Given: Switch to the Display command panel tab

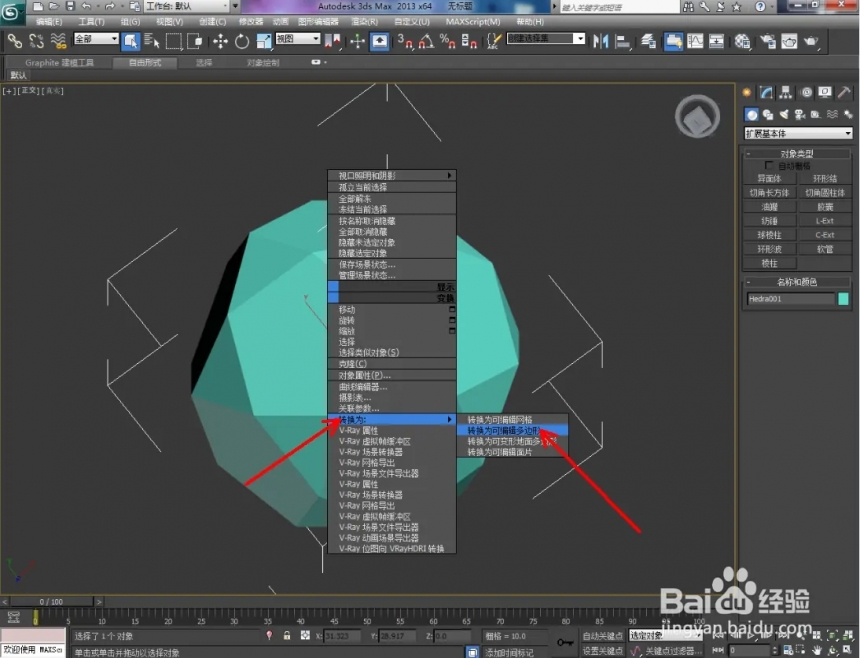Looking at the screenshot, I should pyautogui.click(x=825, y=93).
